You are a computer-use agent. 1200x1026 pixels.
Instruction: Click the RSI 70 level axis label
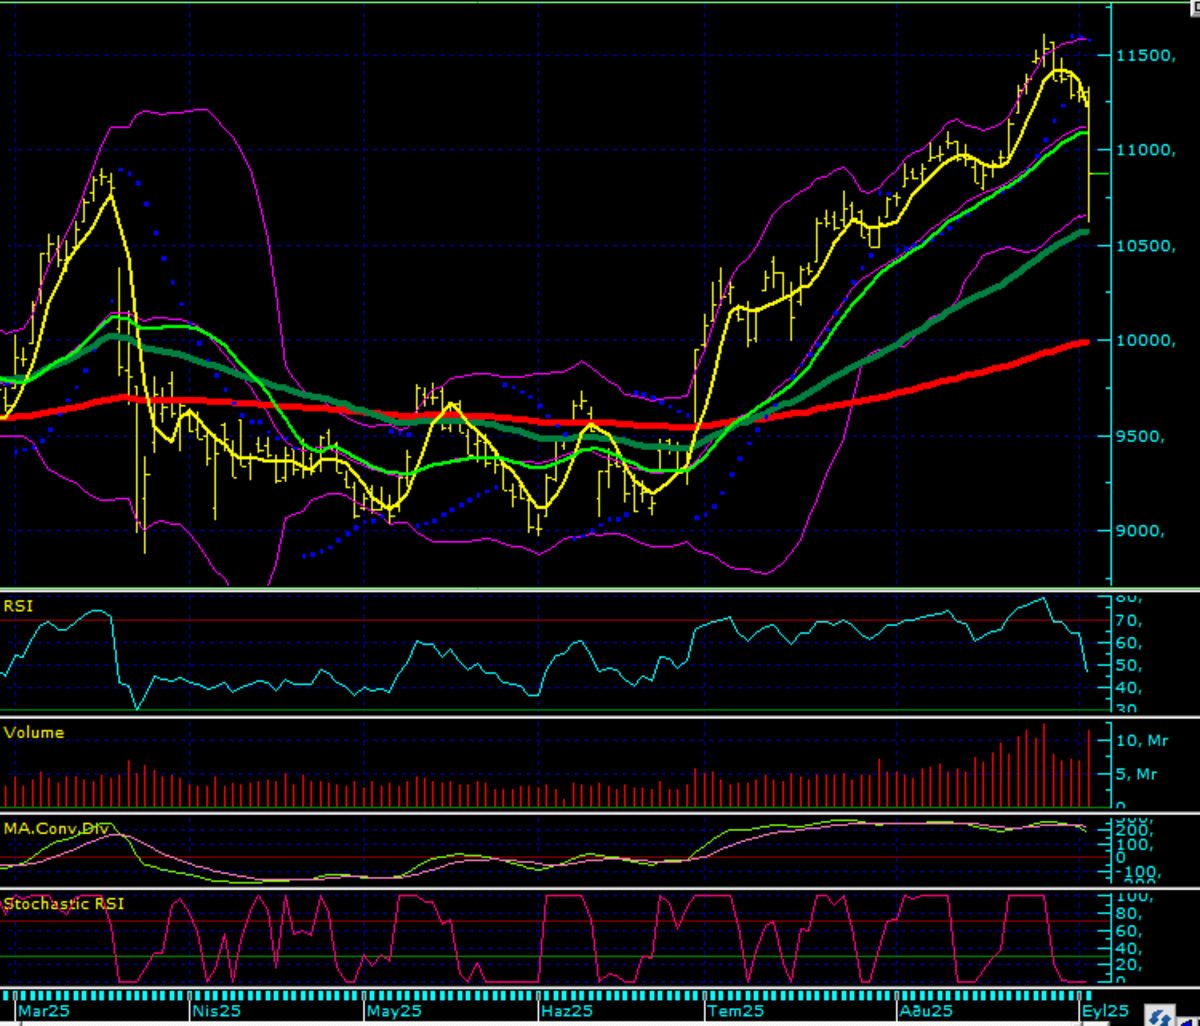click(x=1129, y=620)
